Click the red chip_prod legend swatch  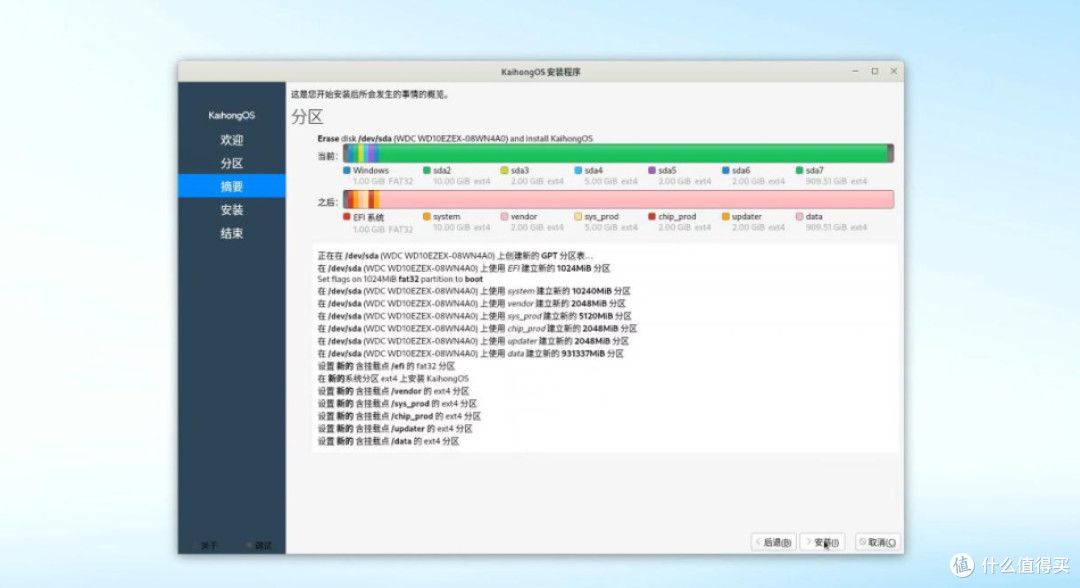652,216
